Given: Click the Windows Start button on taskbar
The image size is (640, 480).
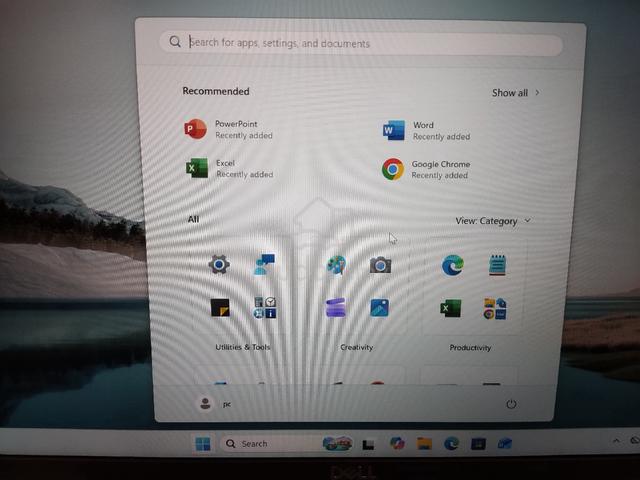Looking at the screenshot, I should 203,444.
